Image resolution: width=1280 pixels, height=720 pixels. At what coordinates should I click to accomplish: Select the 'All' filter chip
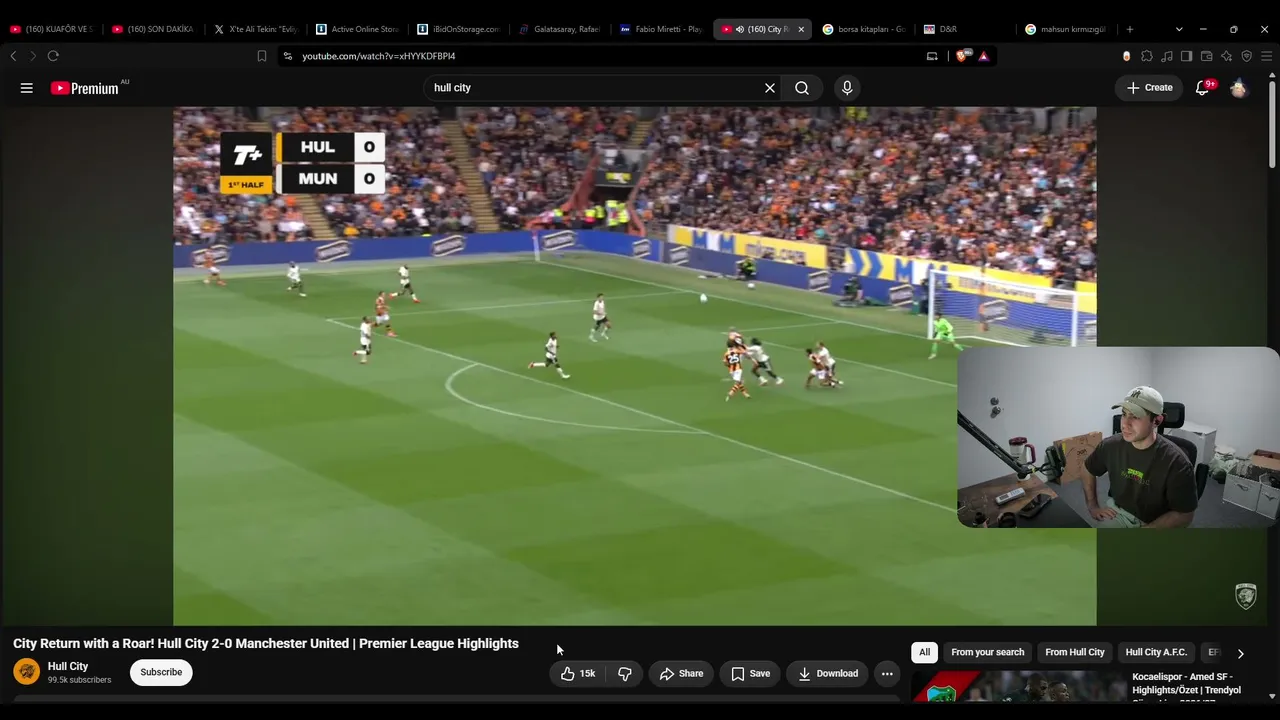pos(924,652)
